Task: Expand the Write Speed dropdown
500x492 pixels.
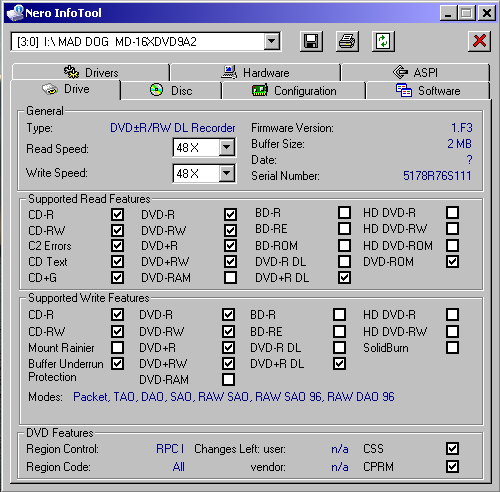Action: pos(227,173)
